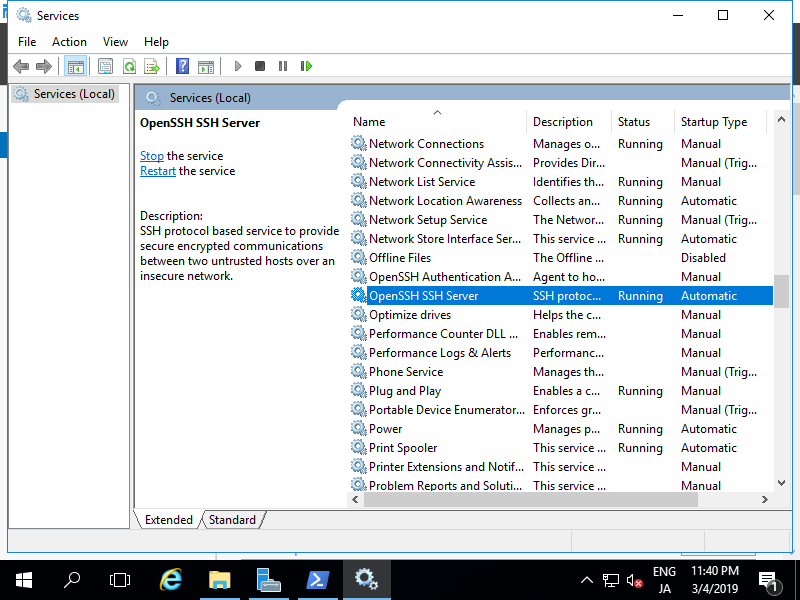Expand hidden icons in the system tray
The height and width of the screenshot is (600, 800).
tap(587, 579)
